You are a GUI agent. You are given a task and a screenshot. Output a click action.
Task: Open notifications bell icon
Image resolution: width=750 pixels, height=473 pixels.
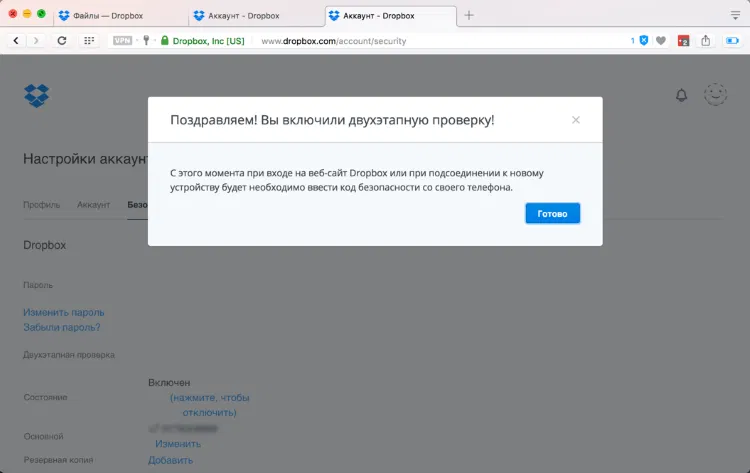click(x=681, y=95)
